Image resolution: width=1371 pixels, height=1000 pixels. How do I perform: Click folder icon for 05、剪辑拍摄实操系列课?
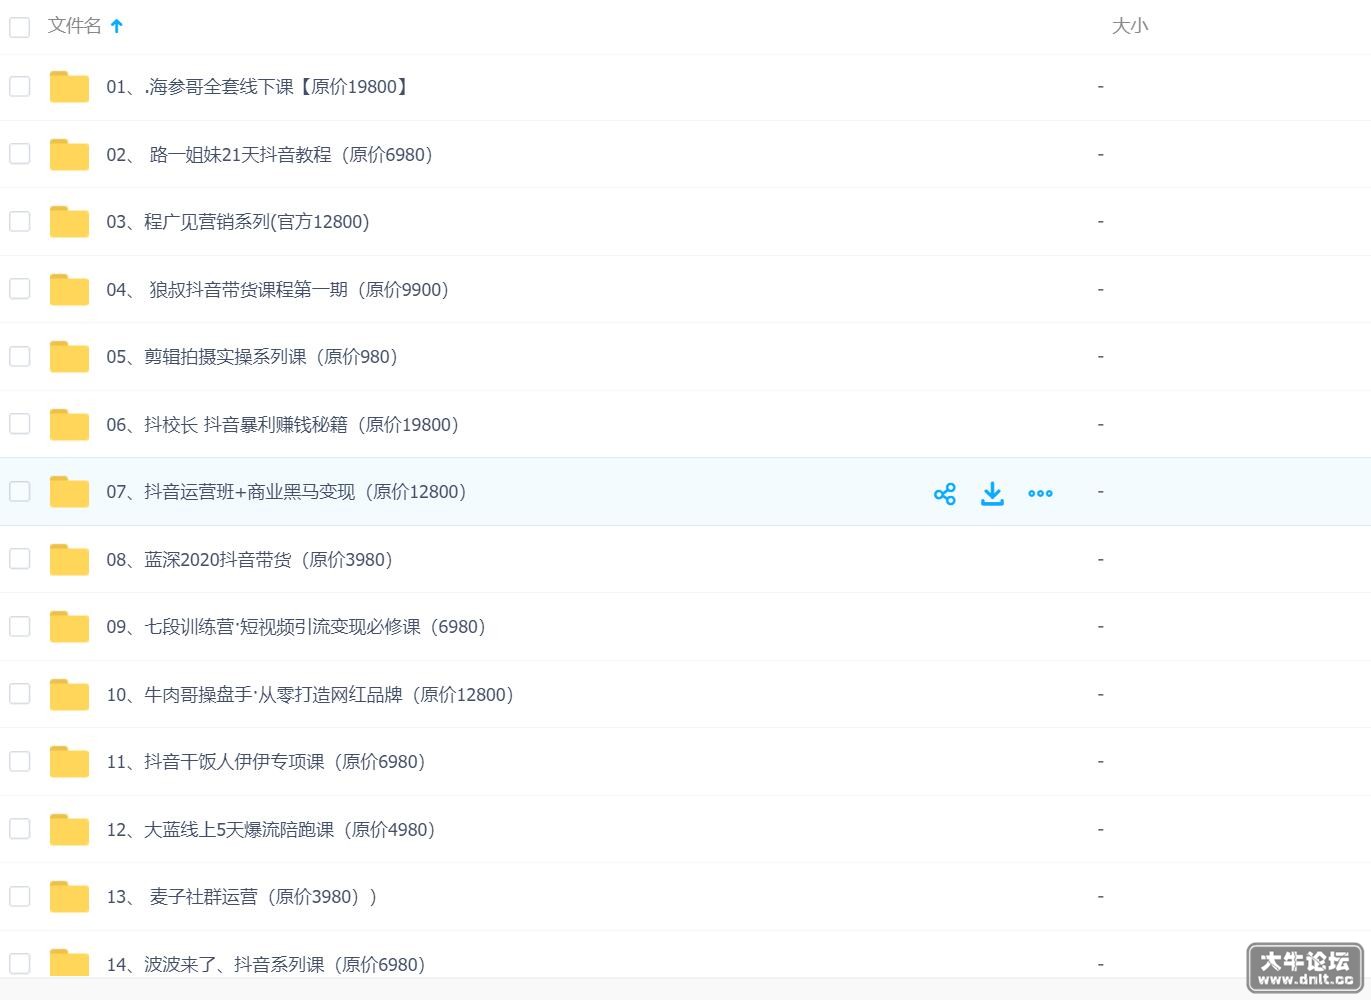(69, 357)
